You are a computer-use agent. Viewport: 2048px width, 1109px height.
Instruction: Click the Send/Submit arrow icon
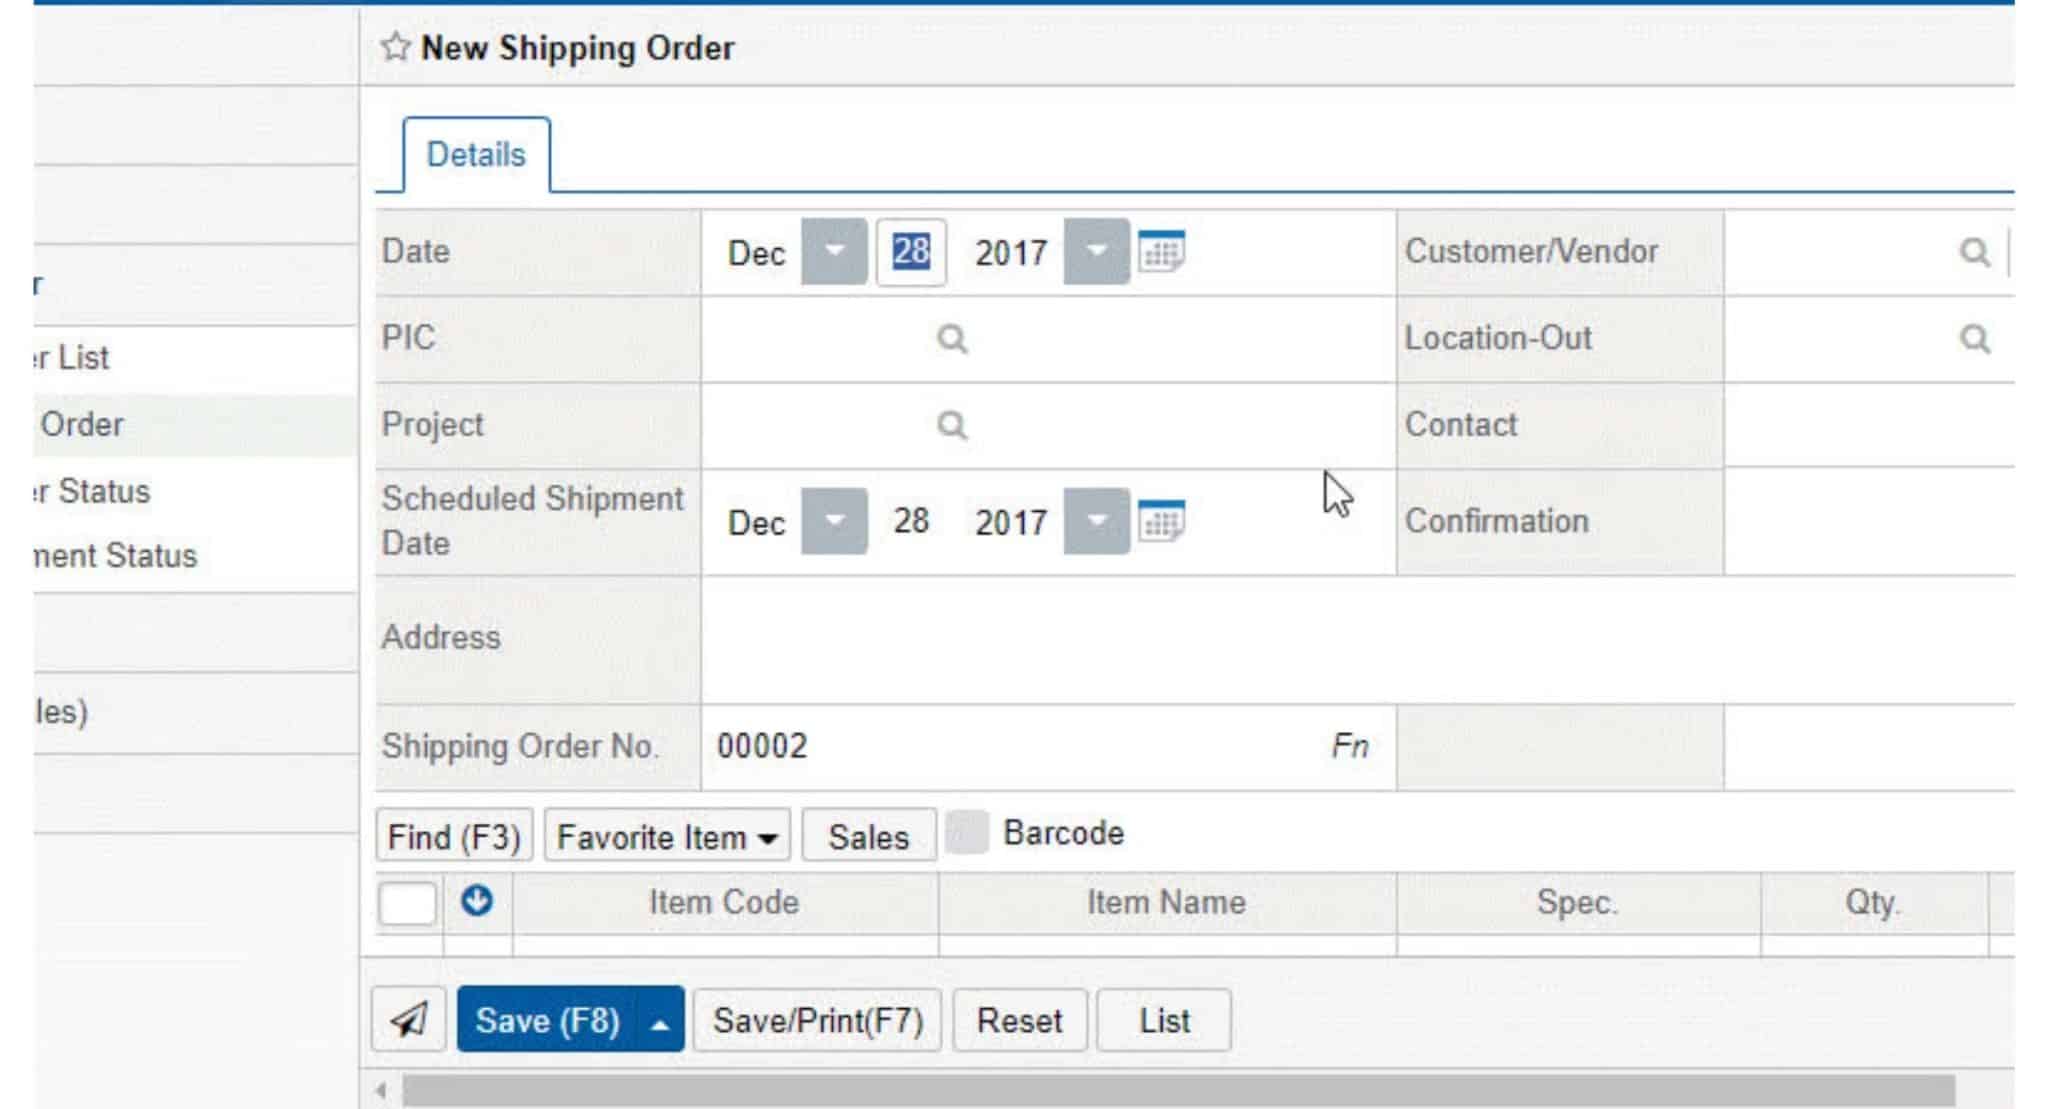[x=410, y=1020]
